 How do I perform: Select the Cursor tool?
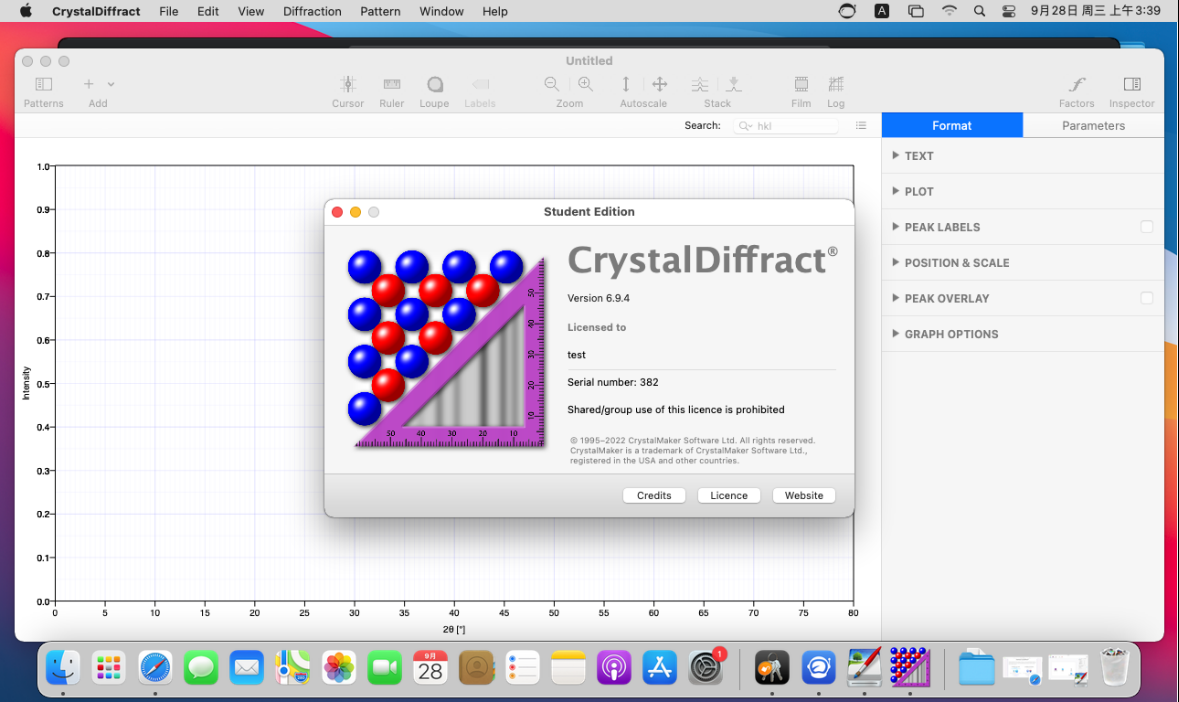coord(347,84)
